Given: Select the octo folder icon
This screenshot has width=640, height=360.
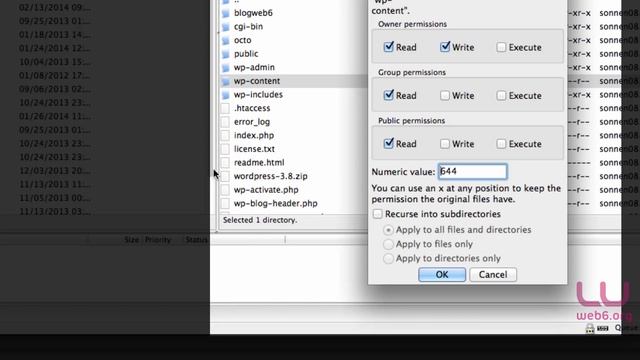Looking at the screenshot, I should point(225,40).
